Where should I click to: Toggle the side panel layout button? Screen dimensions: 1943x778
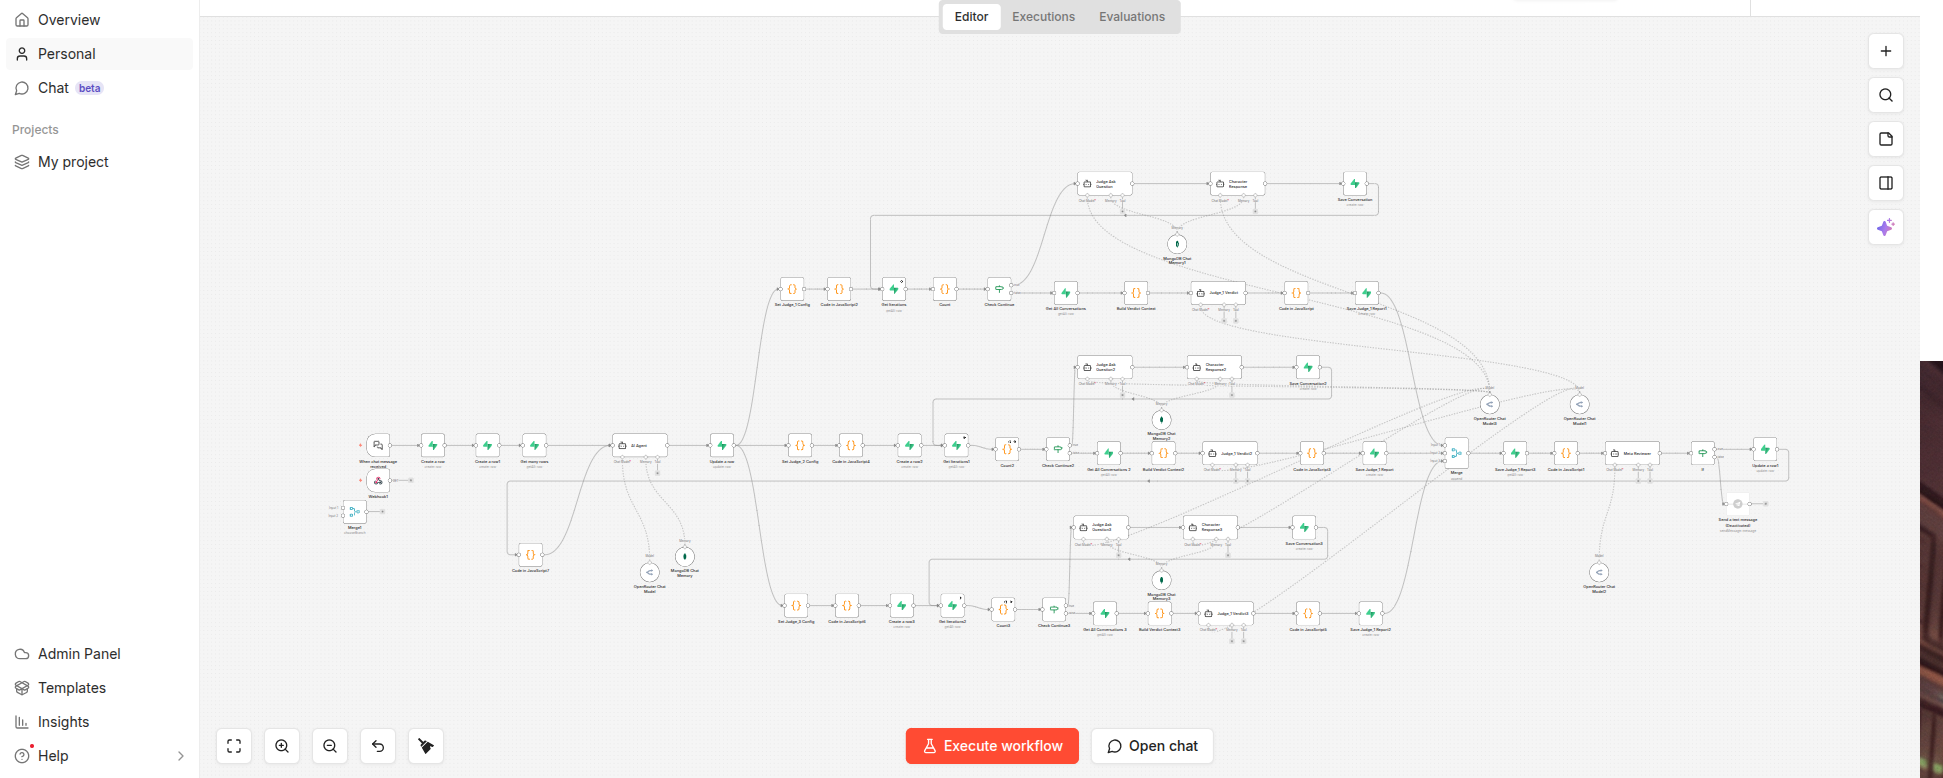coord(1886,183)
